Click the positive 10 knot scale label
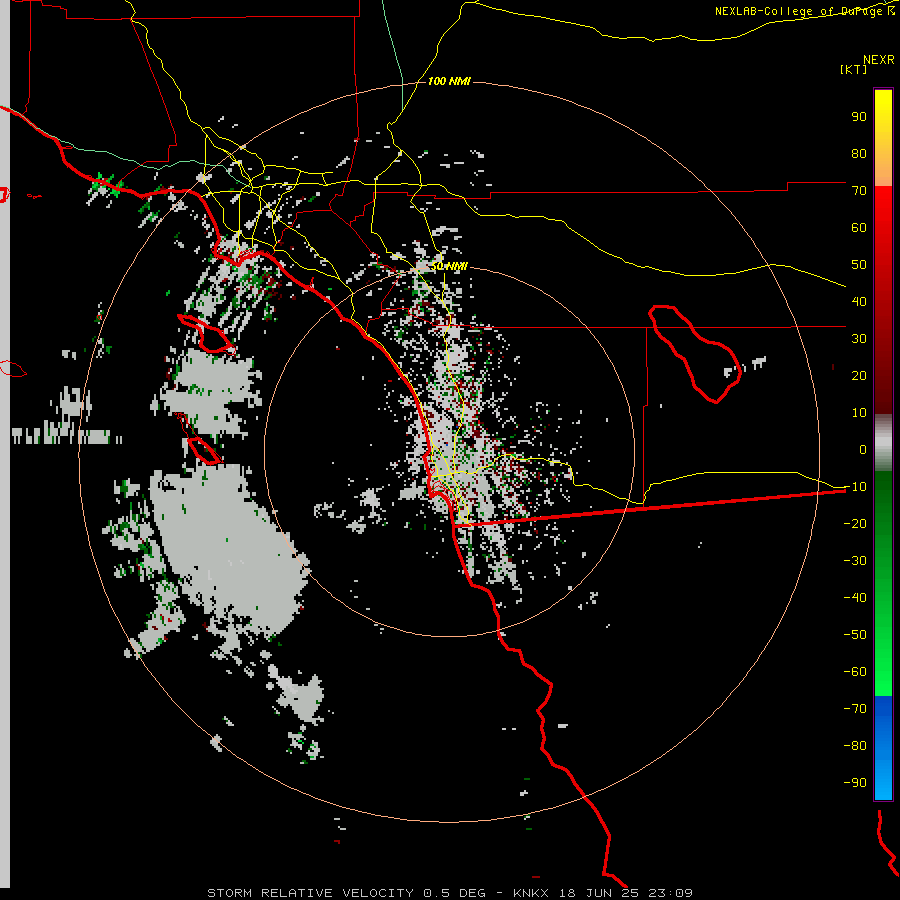 tap(859, 413)
